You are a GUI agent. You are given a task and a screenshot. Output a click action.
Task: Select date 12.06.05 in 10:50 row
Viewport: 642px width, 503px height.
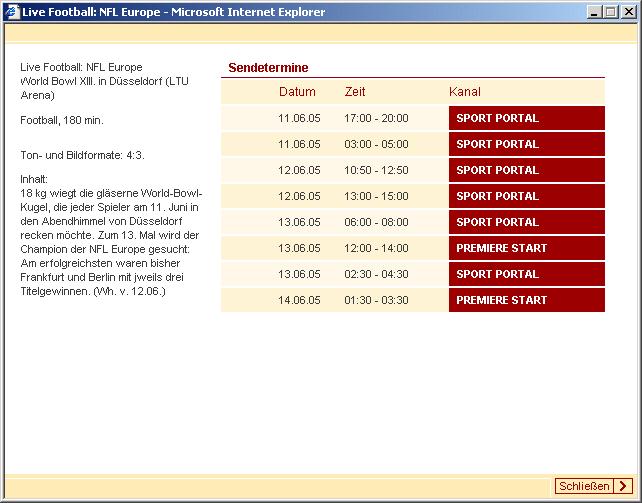point(299,170)
